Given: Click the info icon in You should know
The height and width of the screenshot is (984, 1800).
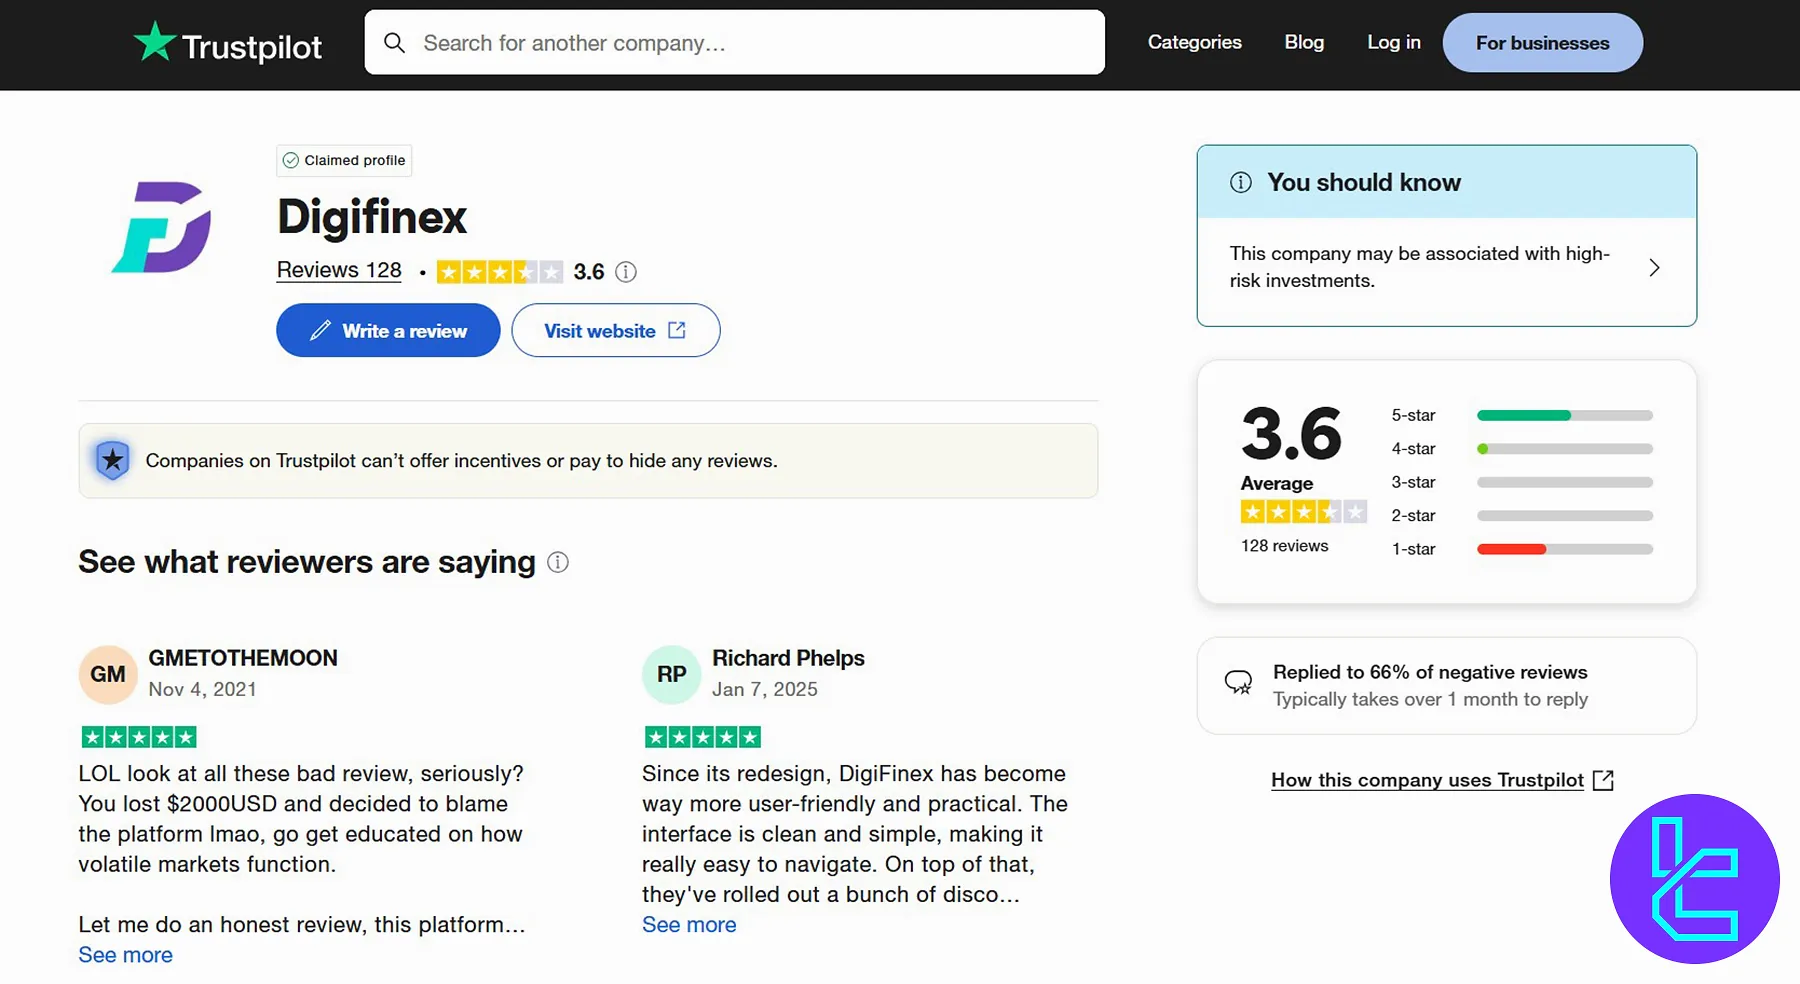Looking at the screenshot, I should pos(1240,182).
